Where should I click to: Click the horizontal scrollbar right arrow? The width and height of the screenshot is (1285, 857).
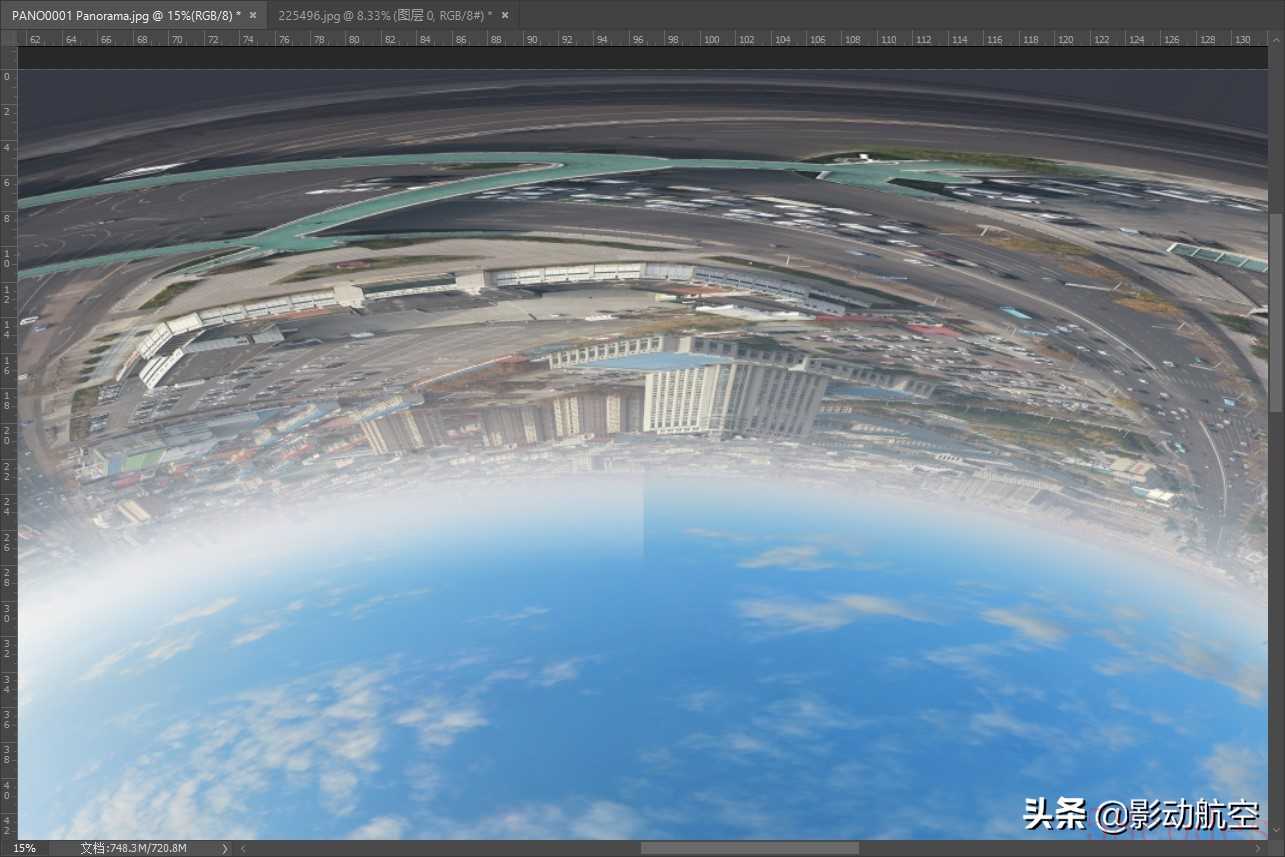[1259, 848]
